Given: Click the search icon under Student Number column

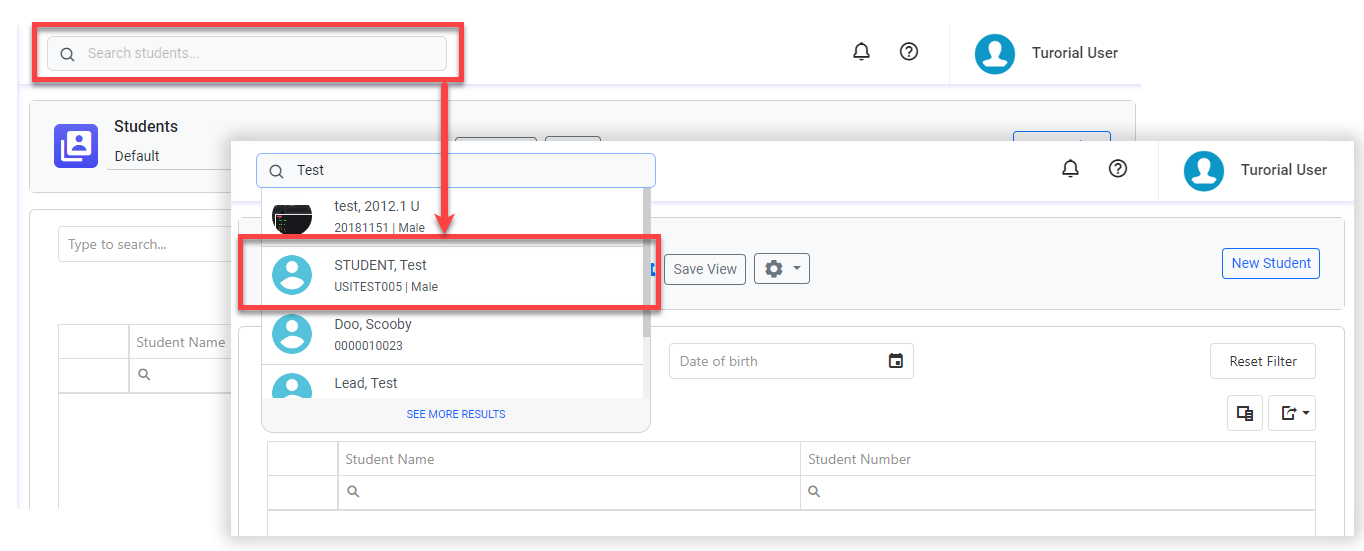Looking at the screenshot, I should [x=814, y=492].
